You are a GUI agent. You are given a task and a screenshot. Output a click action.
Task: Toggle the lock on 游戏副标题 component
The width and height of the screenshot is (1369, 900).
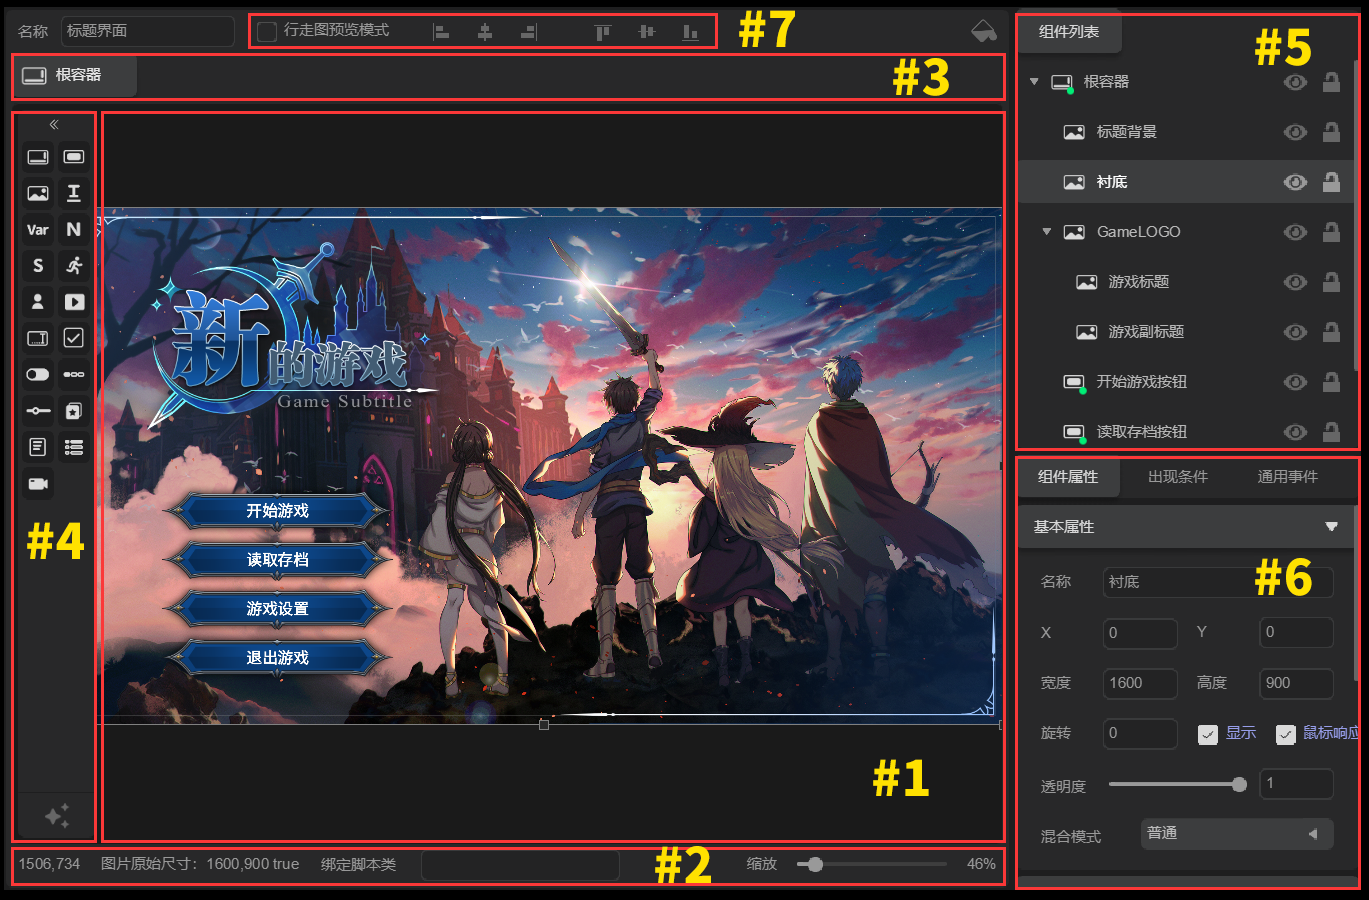coord(1331,332)
